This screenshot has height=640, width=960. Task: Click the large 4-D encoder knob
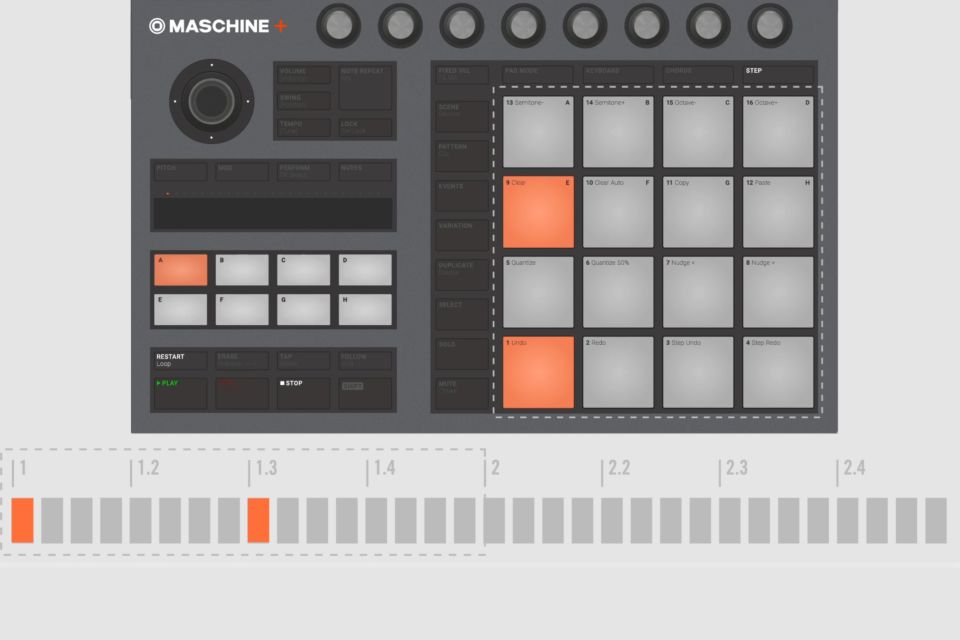210,100
